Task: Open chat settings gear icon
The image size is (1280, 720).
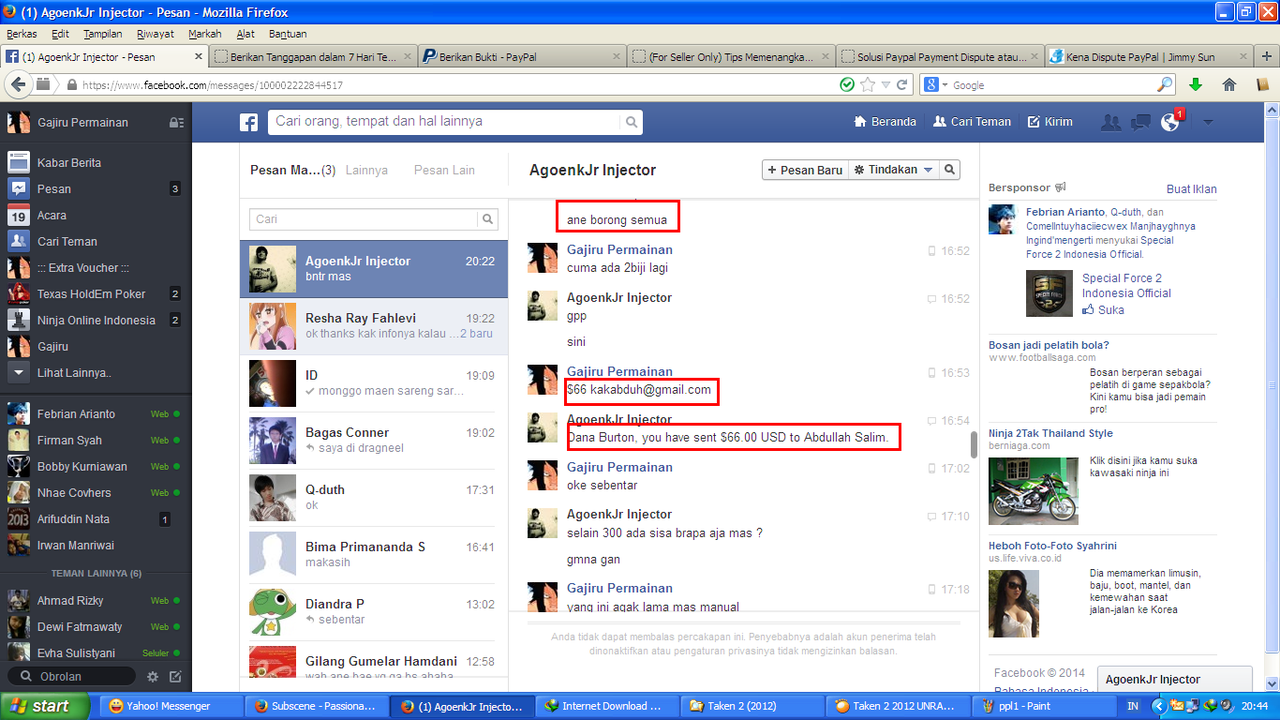Action: click(x=153, y=677)
